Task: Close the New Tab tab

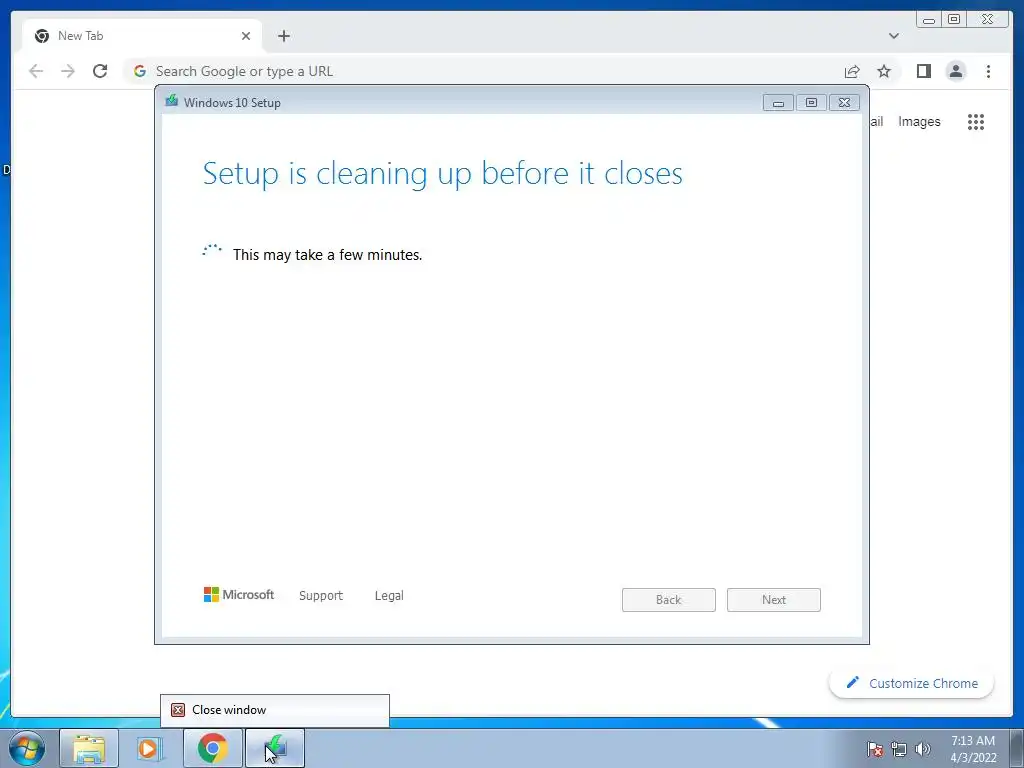Action: (246, 36)
